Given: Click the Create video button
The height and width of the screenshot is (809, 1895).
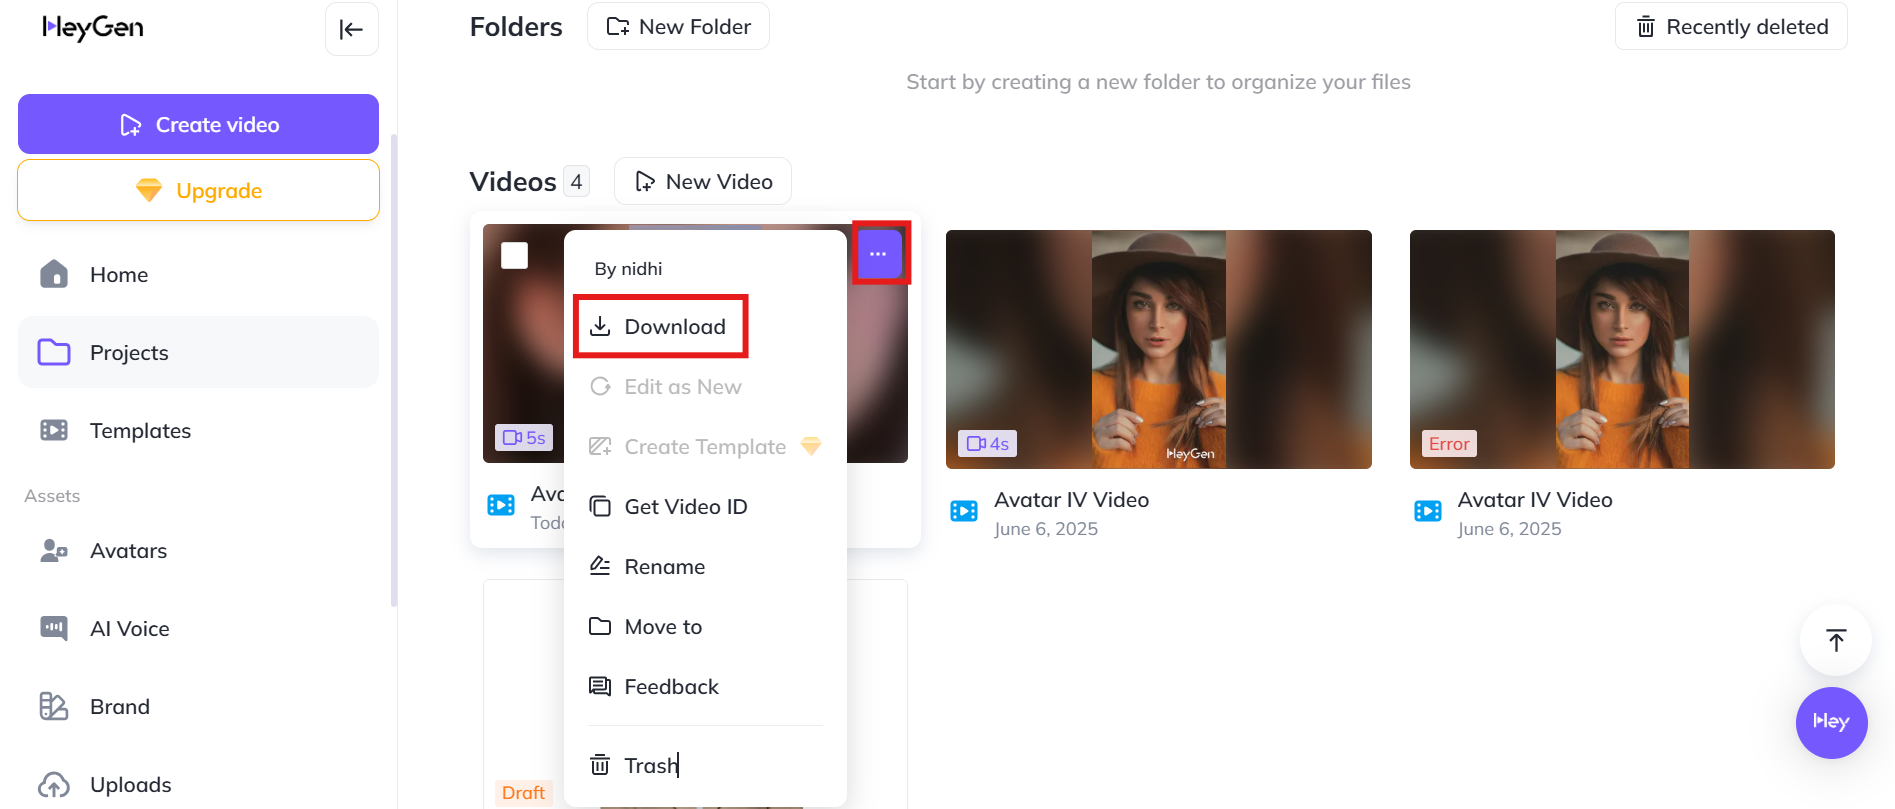Looking at the screenshot, I should (198, 125).
